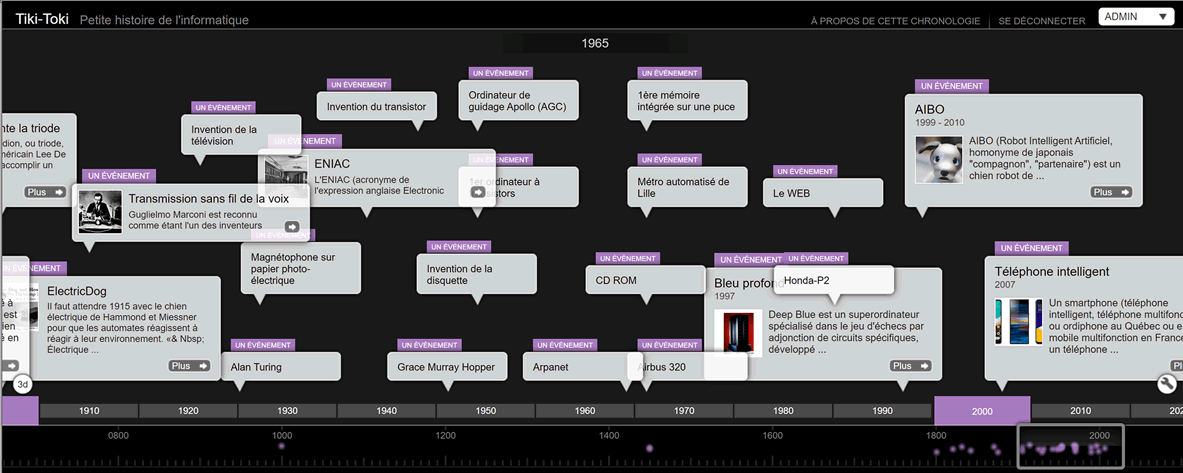
Task: Click the Tiki-Toki logo text
Action: (42, 20)
